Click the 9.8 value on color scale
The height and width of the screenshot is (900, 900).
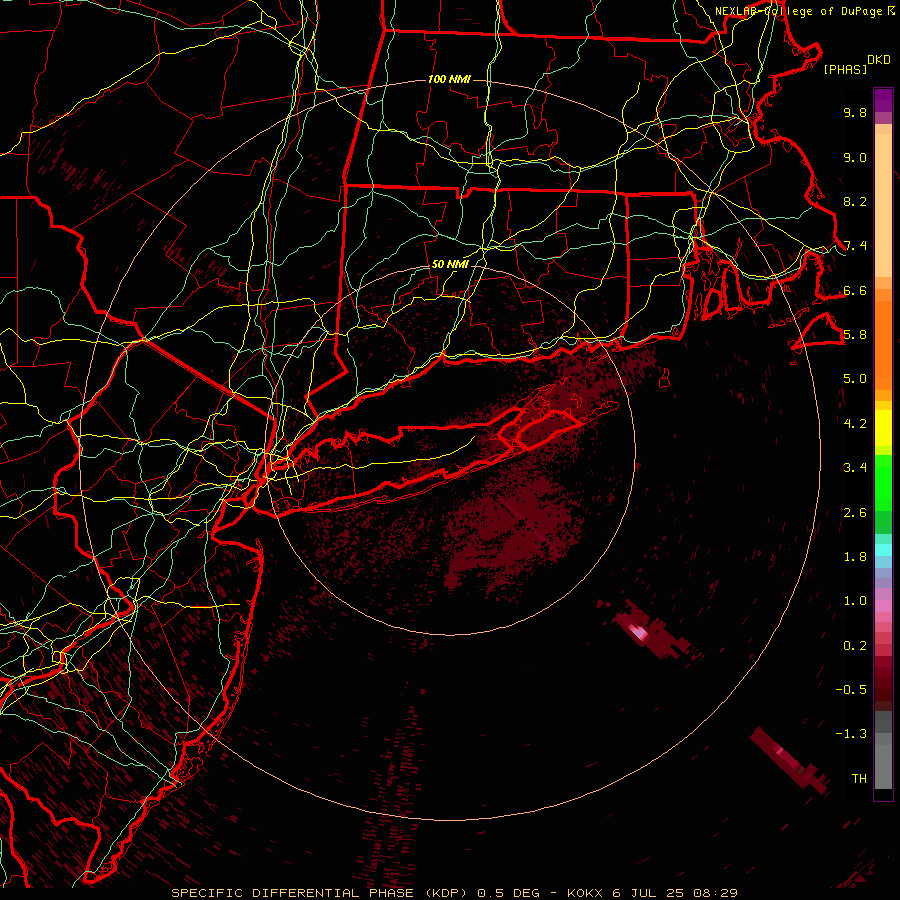855,112
